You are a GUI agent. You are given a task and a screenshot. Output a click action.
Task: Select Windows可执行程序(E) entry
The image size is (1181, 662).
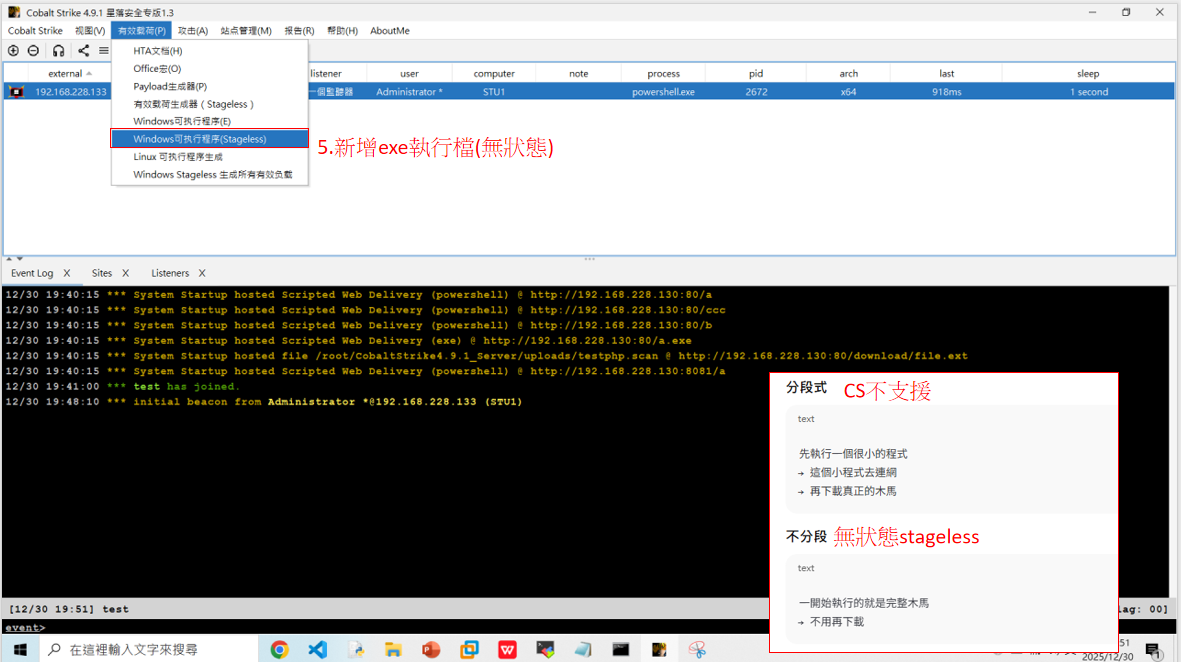click(x=209, y=121)
